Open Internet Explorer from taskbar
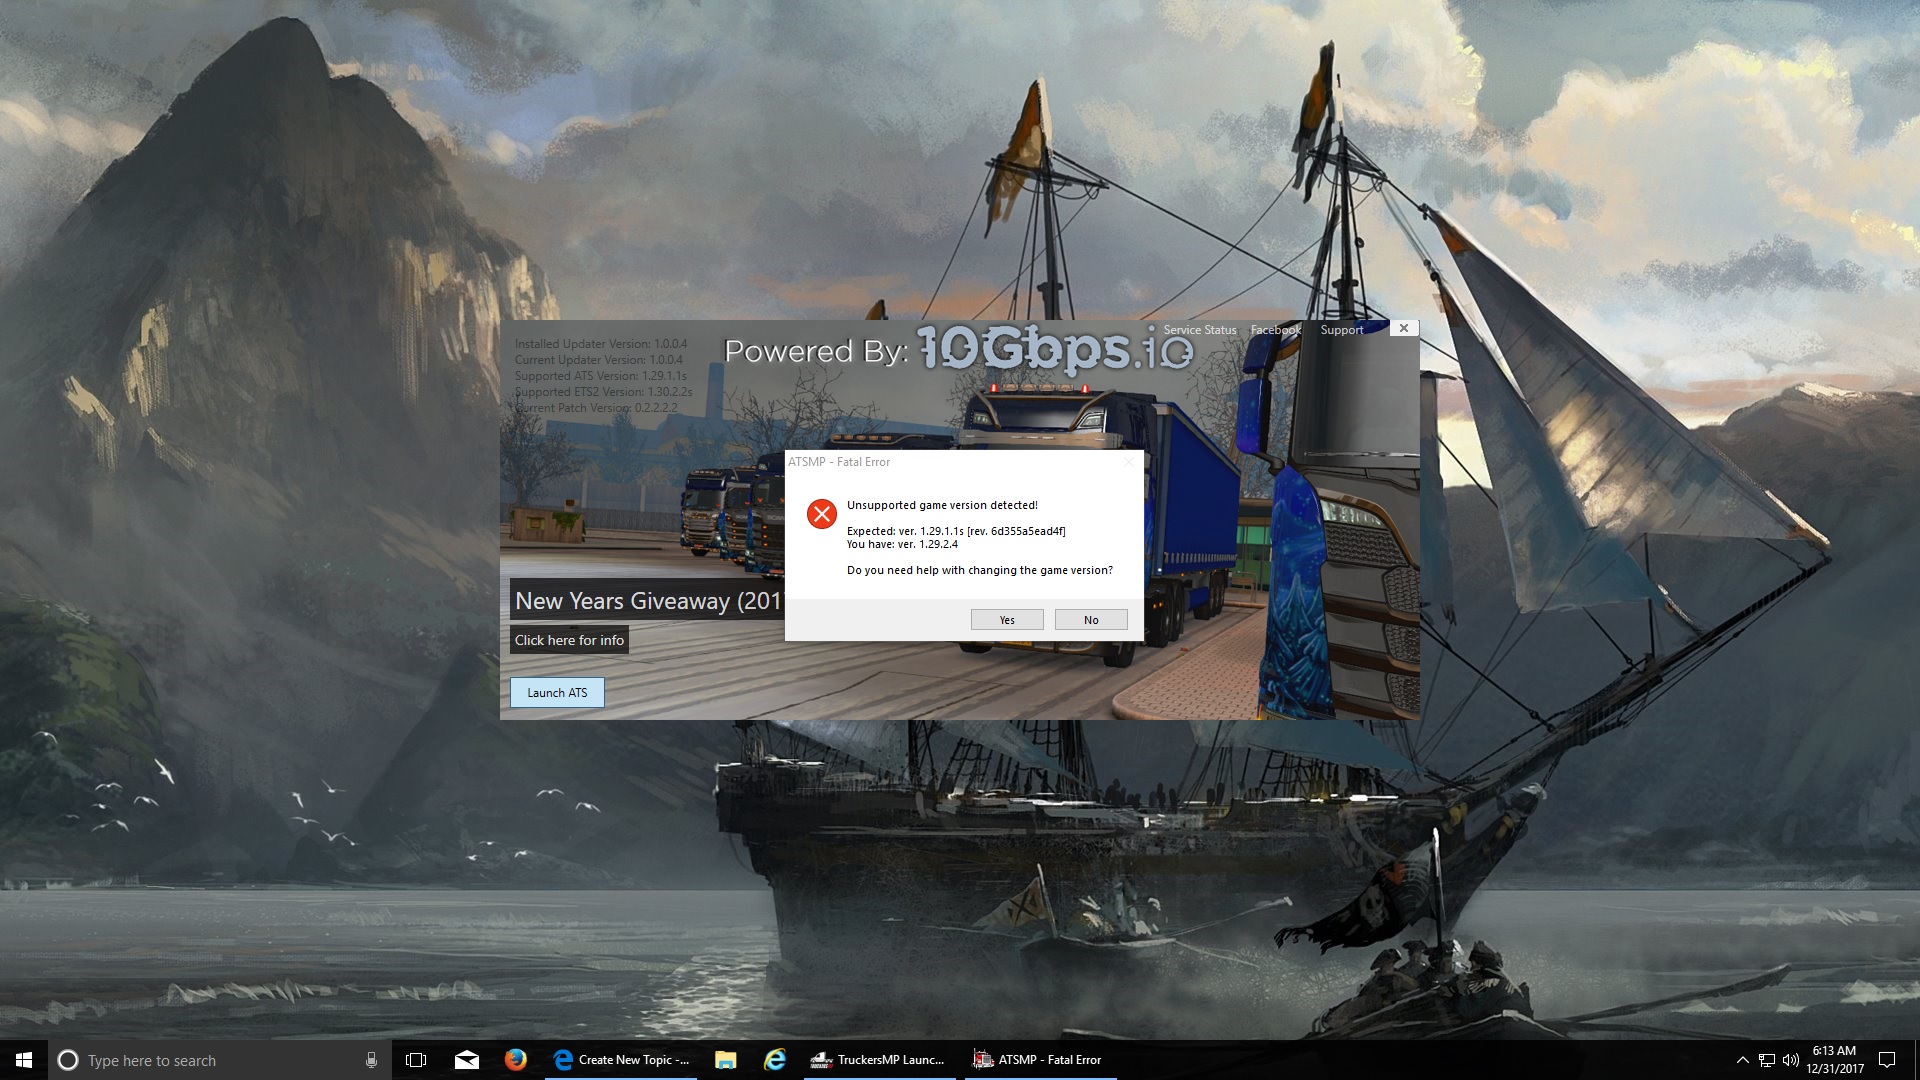 (x=775, y=1060)
